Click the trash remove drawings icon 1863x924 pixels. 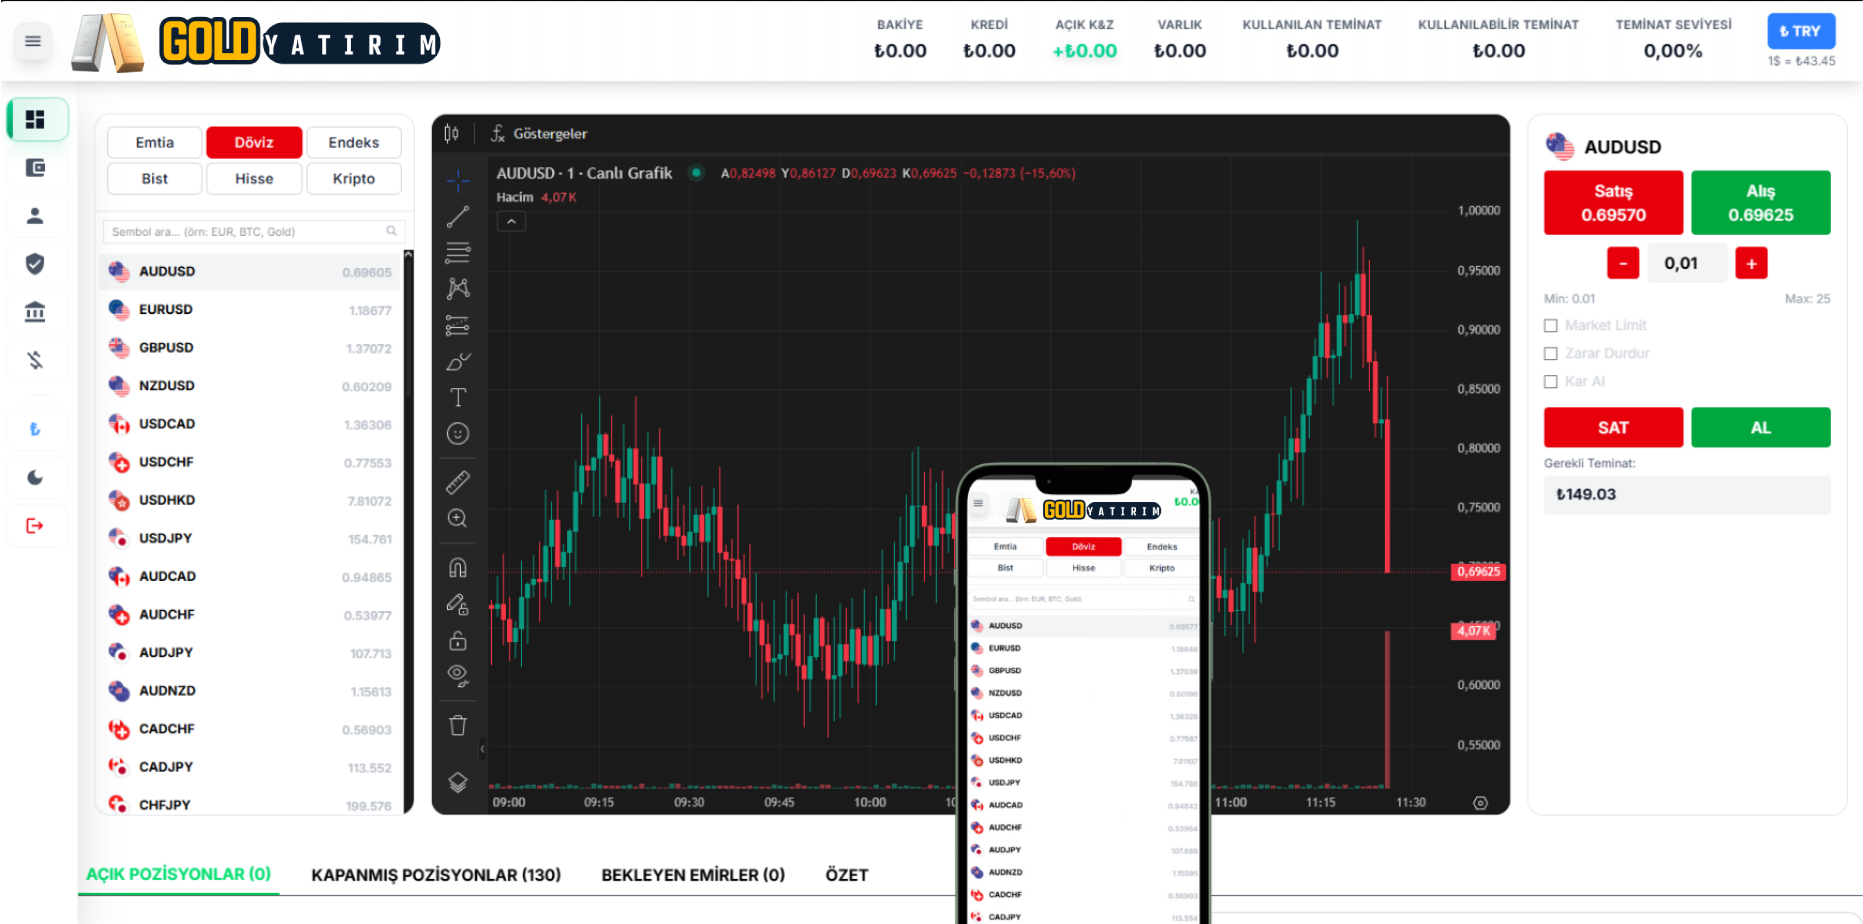(x=458, y=726)
